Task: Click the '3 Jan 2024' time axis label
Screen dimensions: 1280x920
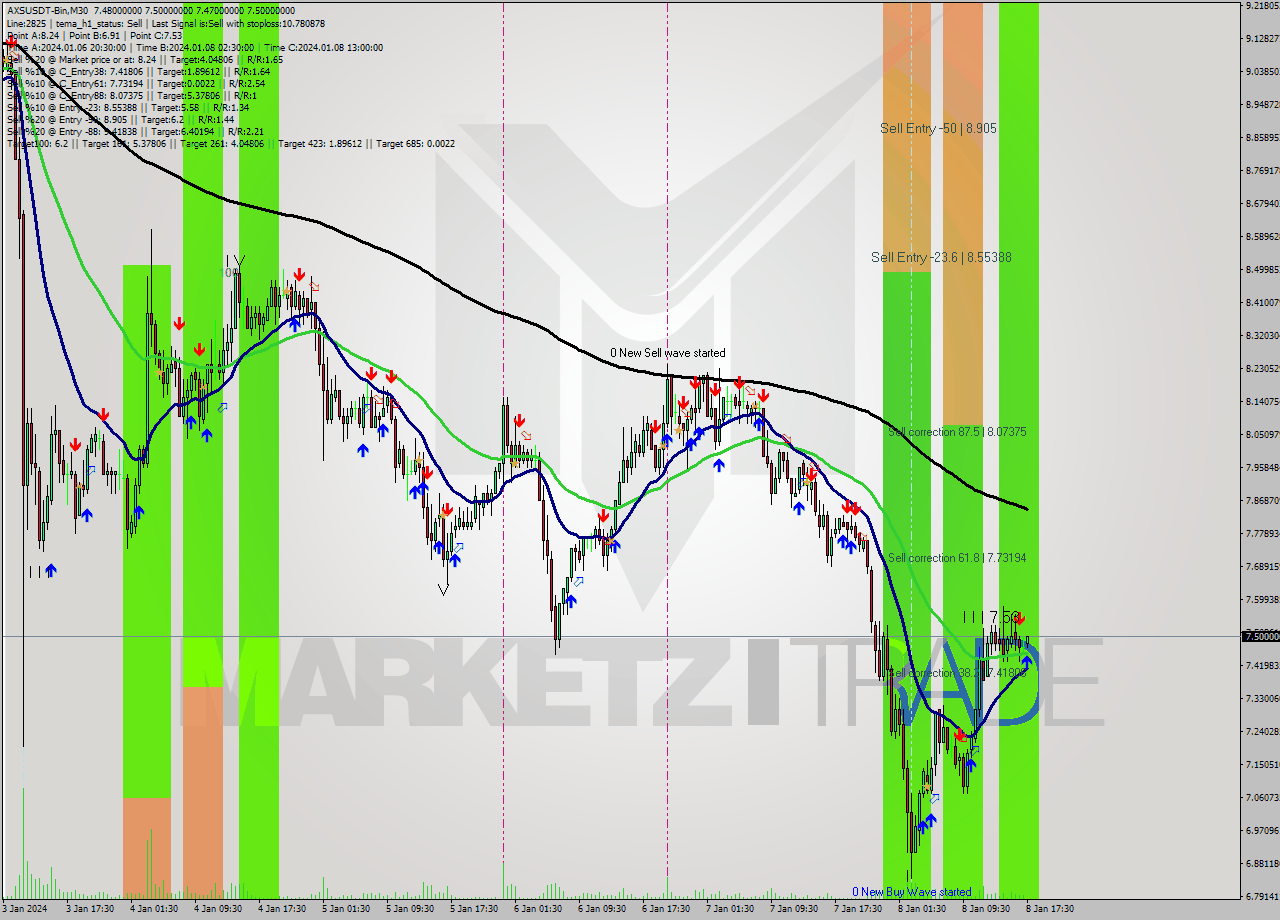Action: tap(24, 909)
